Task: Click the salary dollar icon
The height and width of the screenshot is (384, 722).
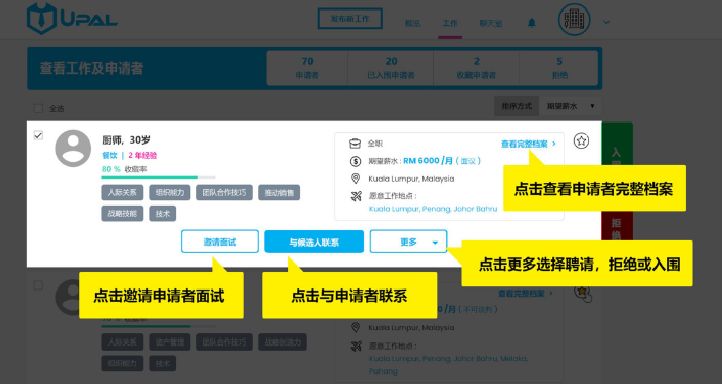Action: point(355,161)
